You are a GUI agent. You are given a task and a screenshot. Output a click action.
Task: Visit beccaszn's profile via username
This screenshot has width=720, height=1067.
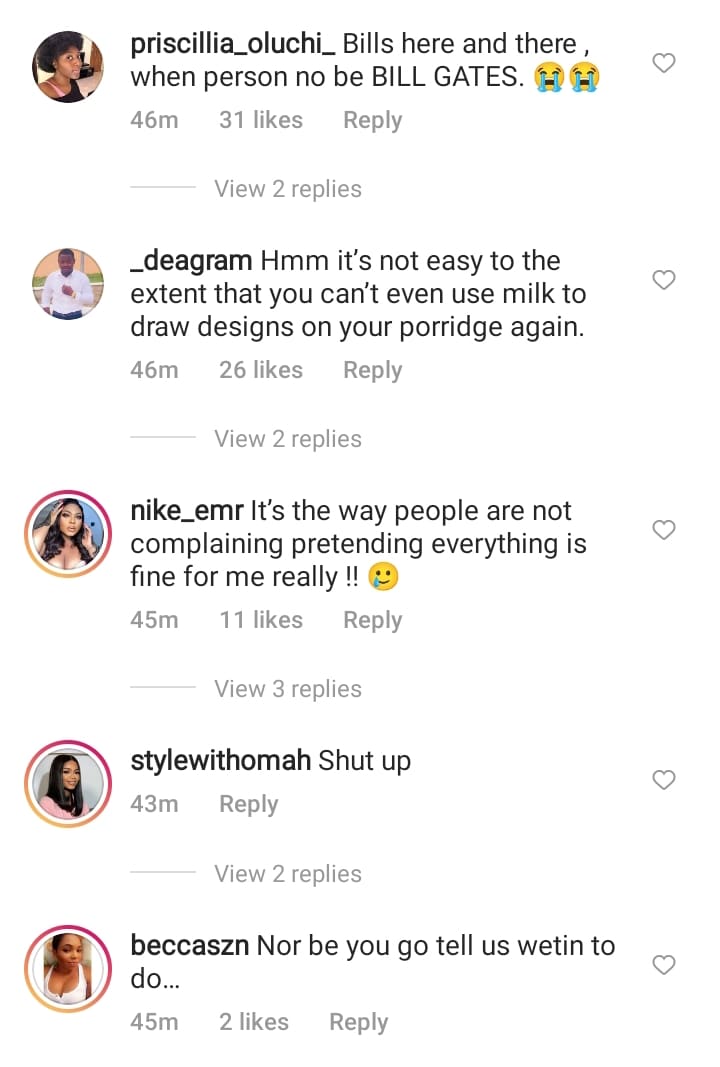pos(190,945)
